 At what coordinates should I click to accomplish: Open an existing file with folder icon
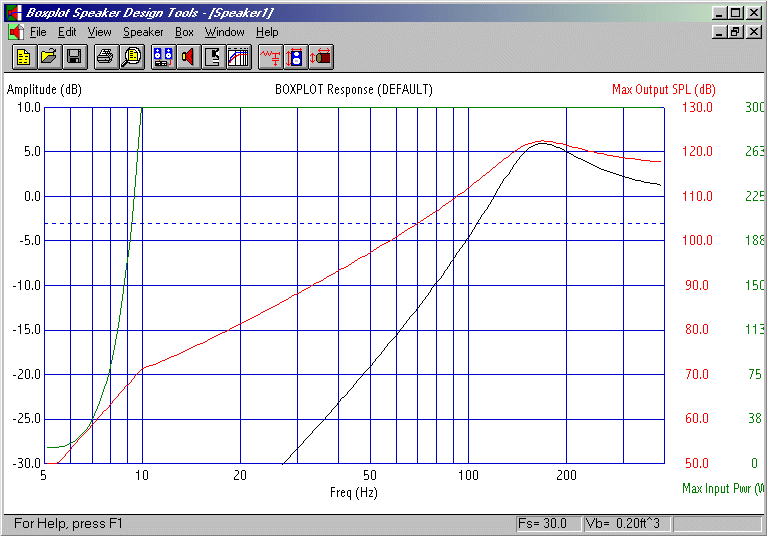pyautogui.click(x=49, y=57)
